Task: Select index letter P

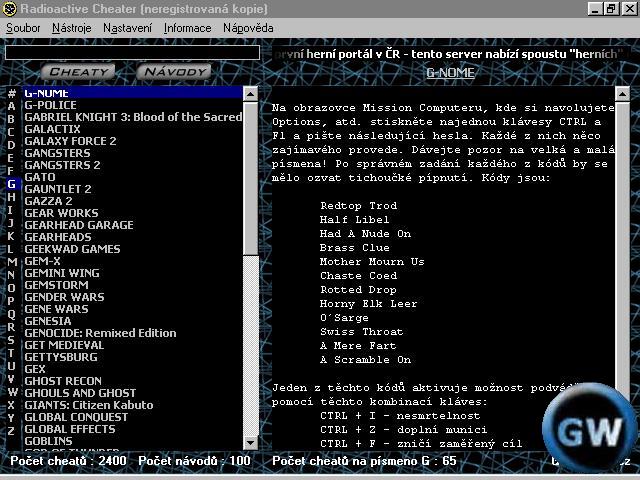Action: click(x=11, y=301)
